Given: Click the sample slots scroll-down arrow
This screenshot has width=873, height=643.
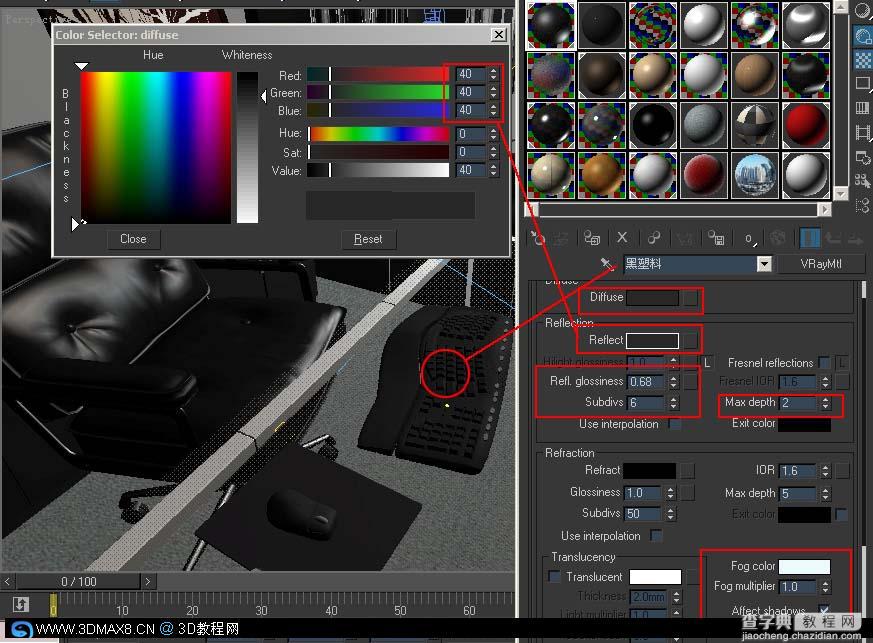Looking at the screenshot, I should 841,193.
